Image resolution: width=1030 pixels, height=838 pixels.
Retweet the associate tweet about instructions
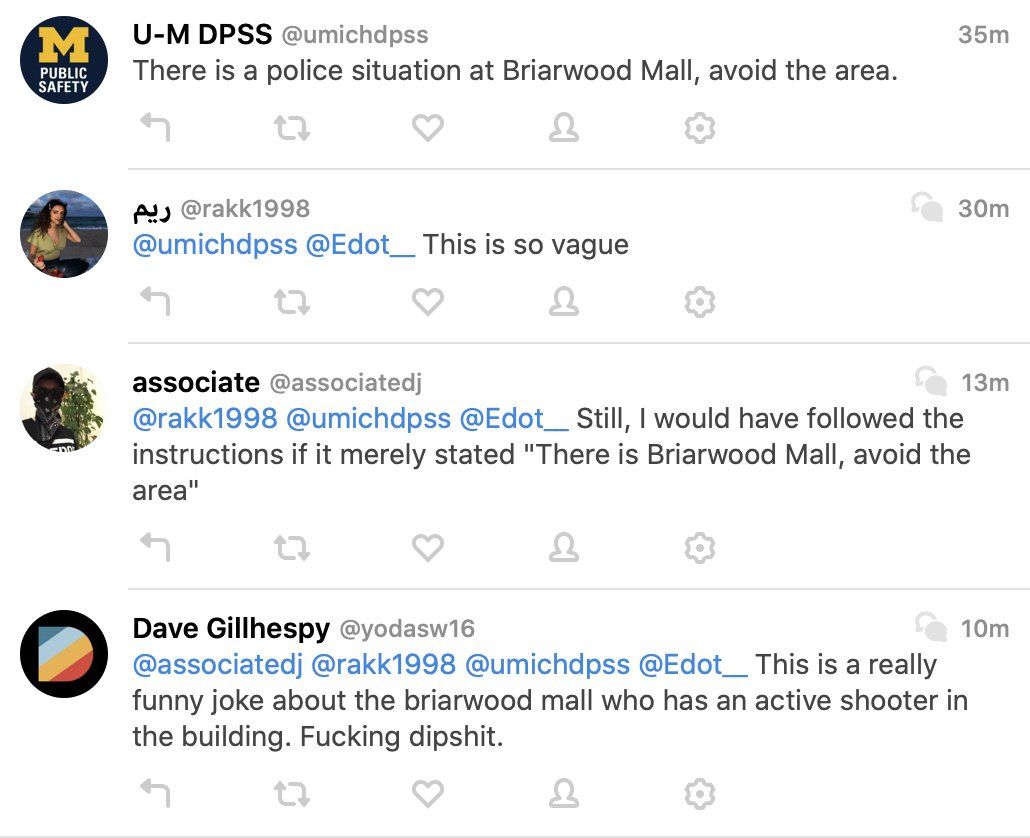click(291, 547)
